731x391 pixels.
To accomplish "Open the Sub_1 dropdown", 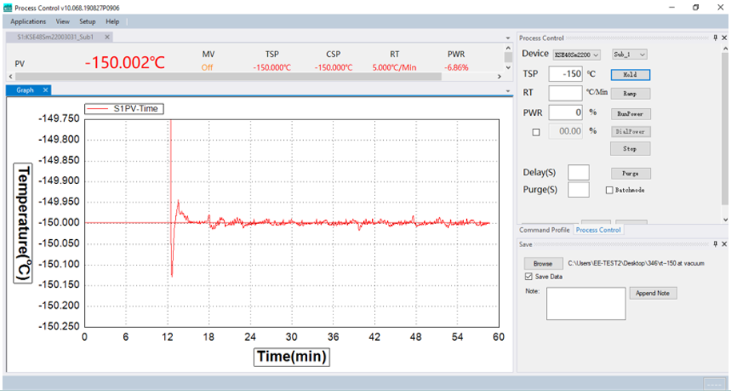I will coord(629,55).
